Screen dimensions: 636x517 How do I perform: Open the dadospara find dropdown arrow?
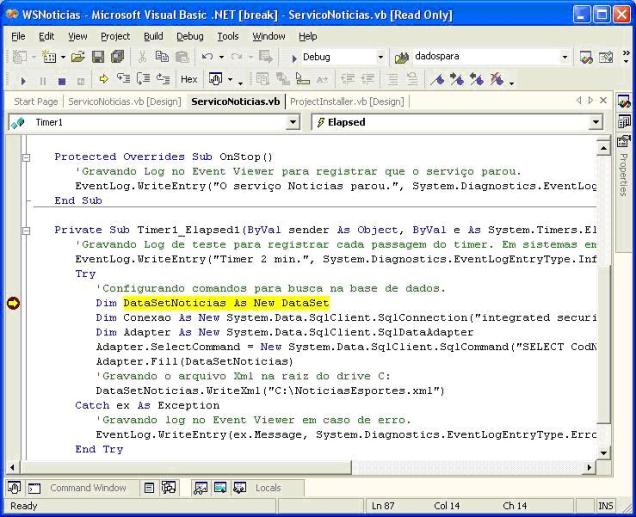click(564, 57)
